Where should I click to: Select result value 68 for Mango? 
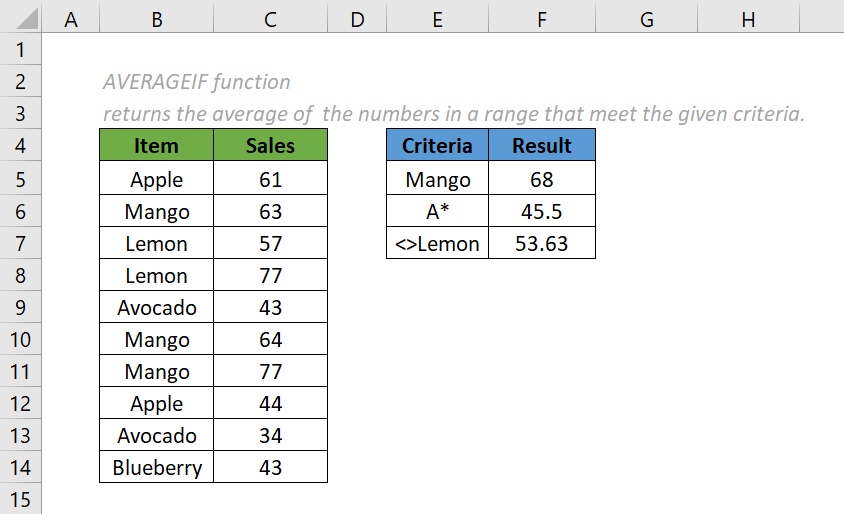tap(541, 179)
